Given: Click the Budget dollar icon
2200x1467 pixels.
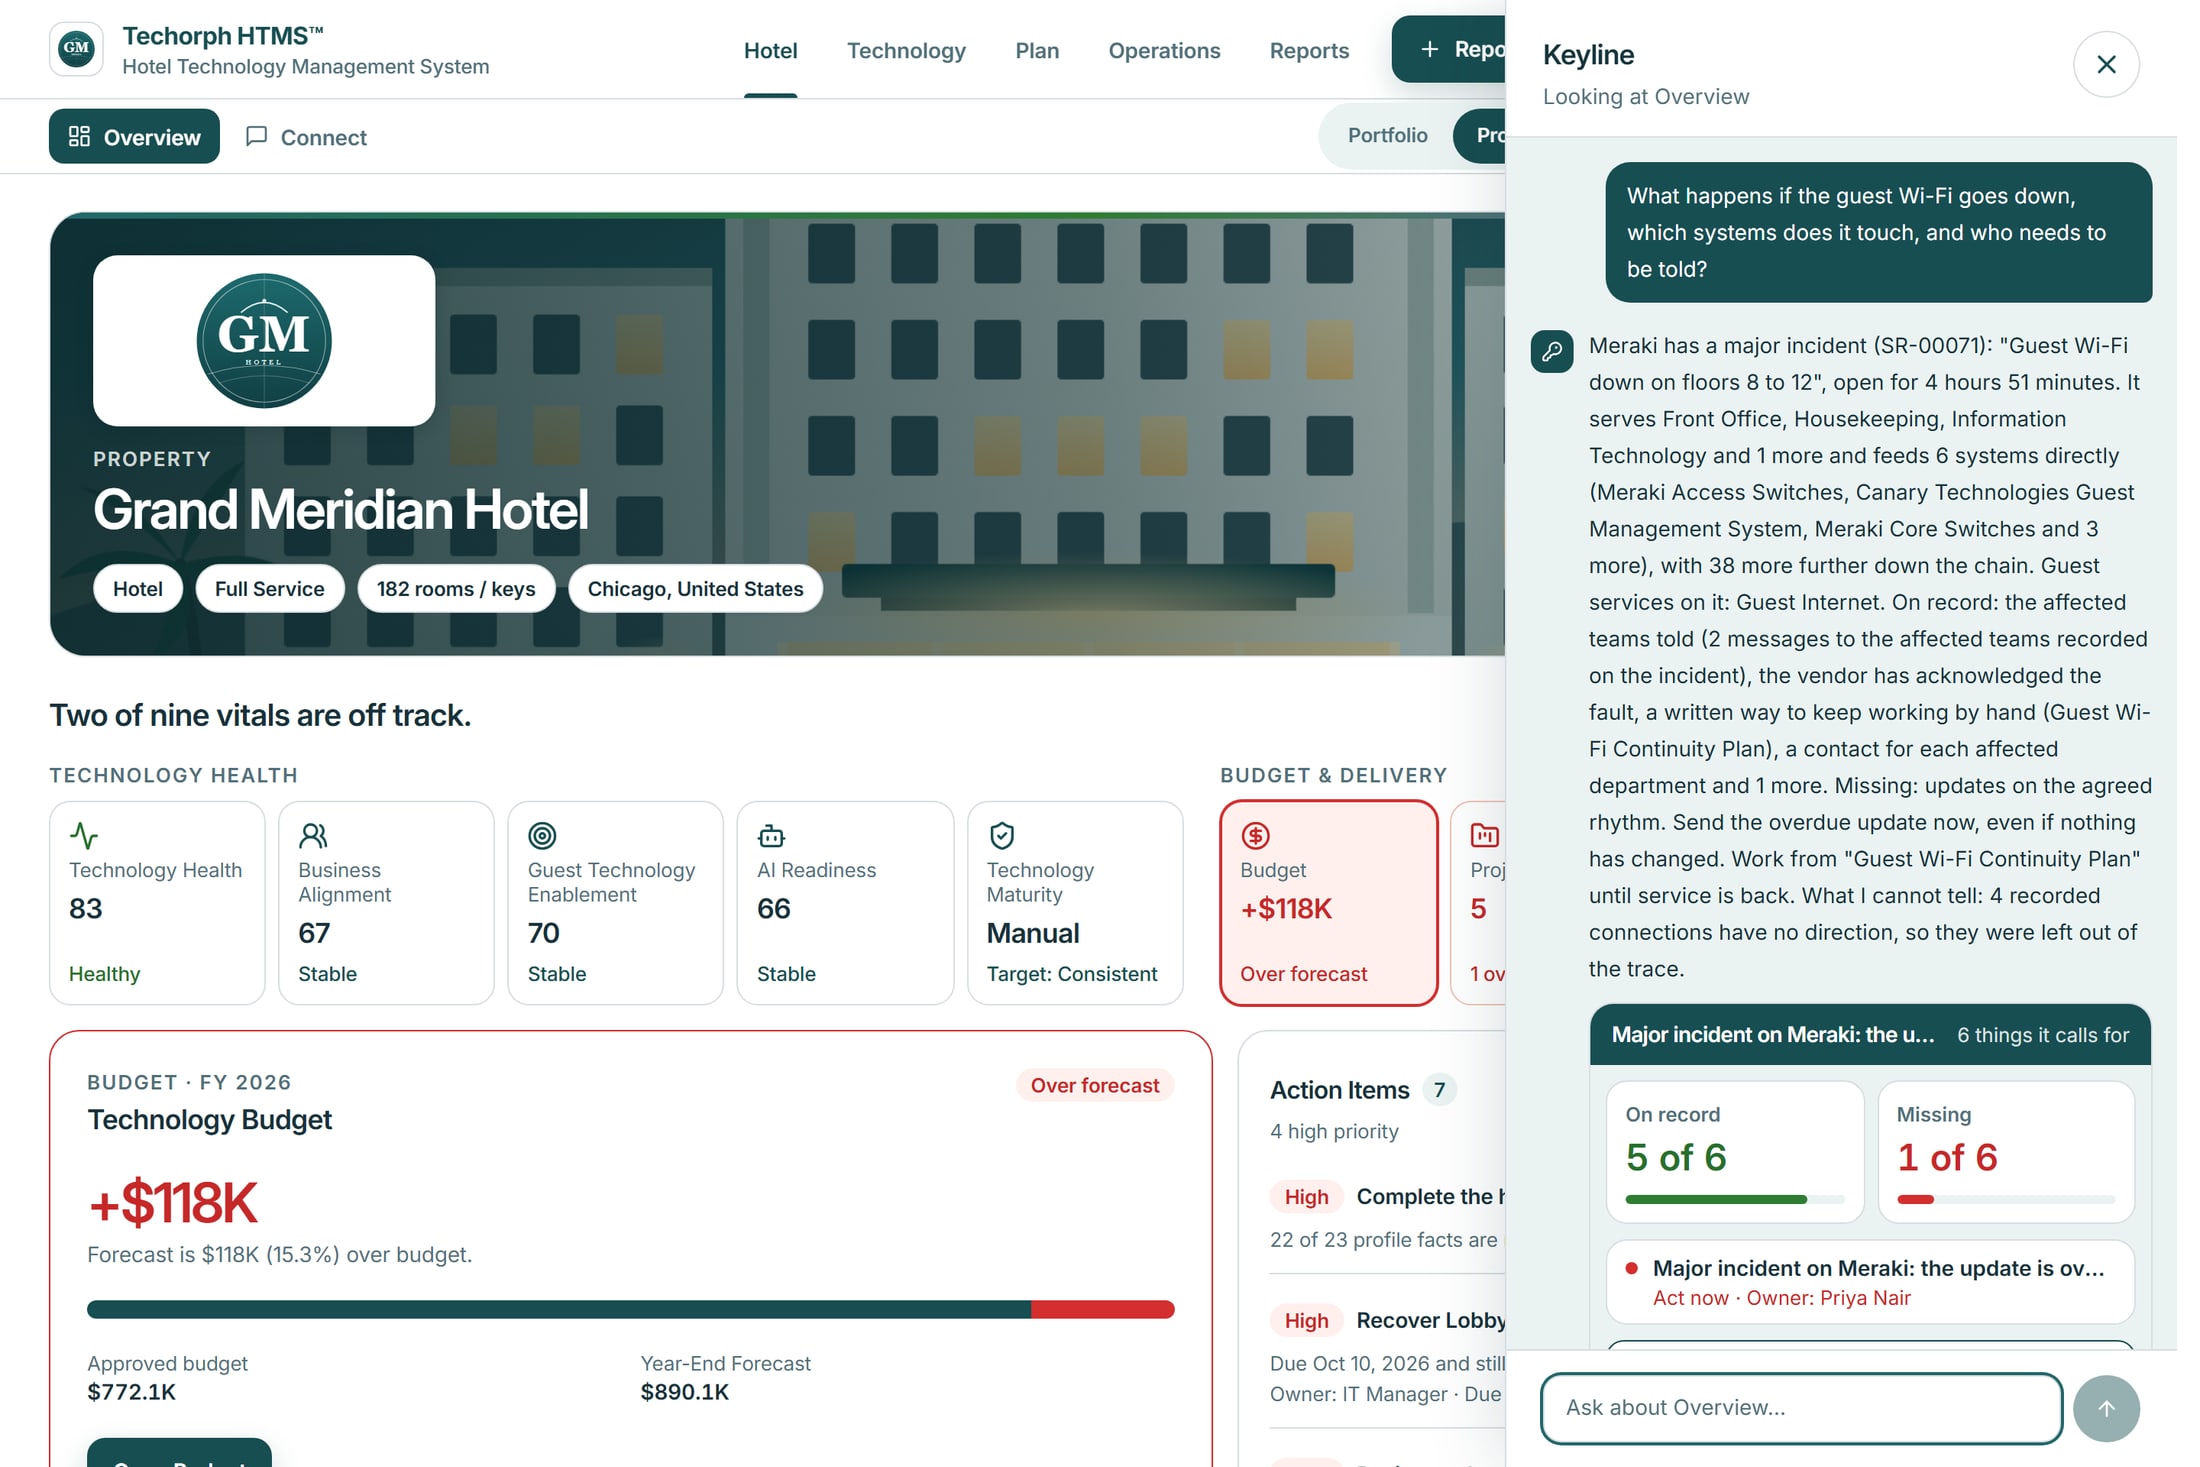Looking at the screenshot, I should coord(1255,835).
